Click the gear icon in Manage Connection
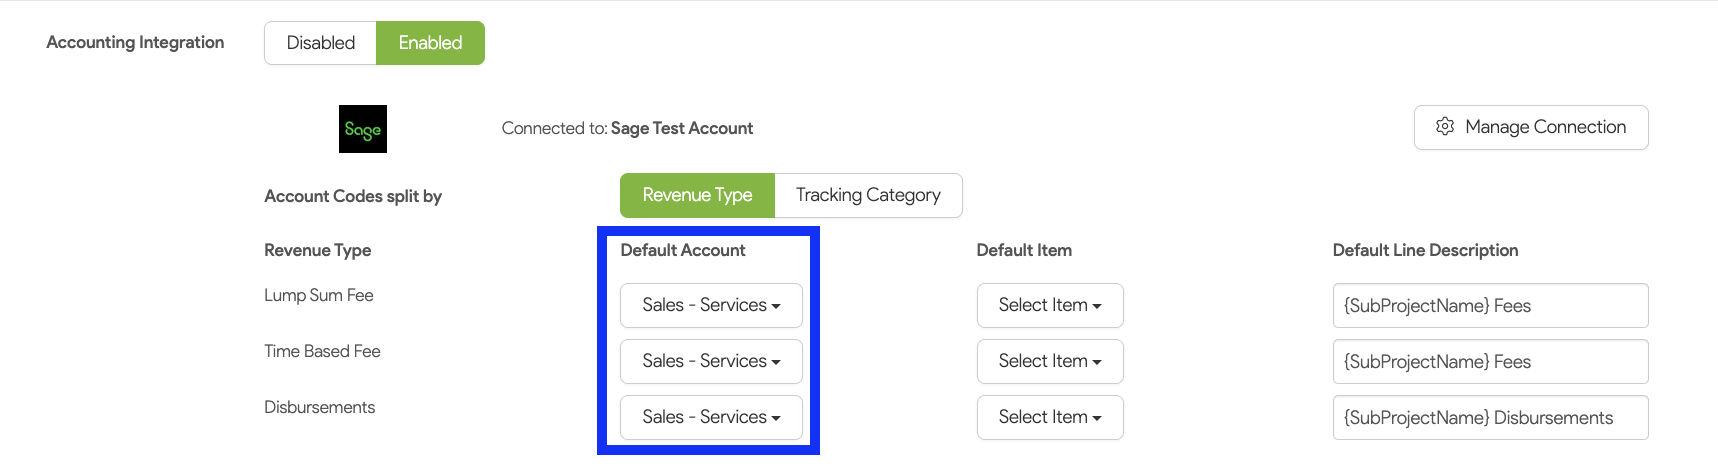1718x476 pixels. 1445,127
